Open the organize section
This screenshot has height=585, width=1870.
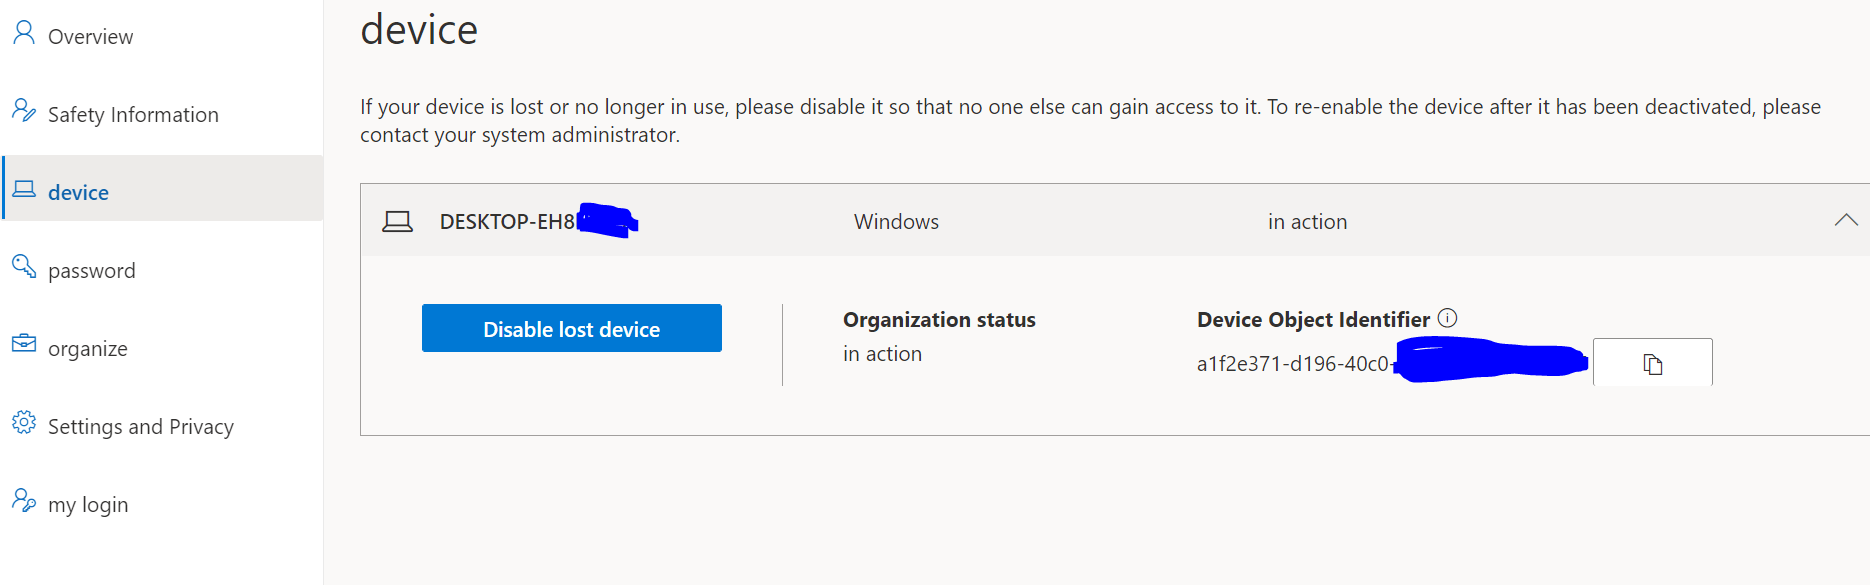coord(88,349)
